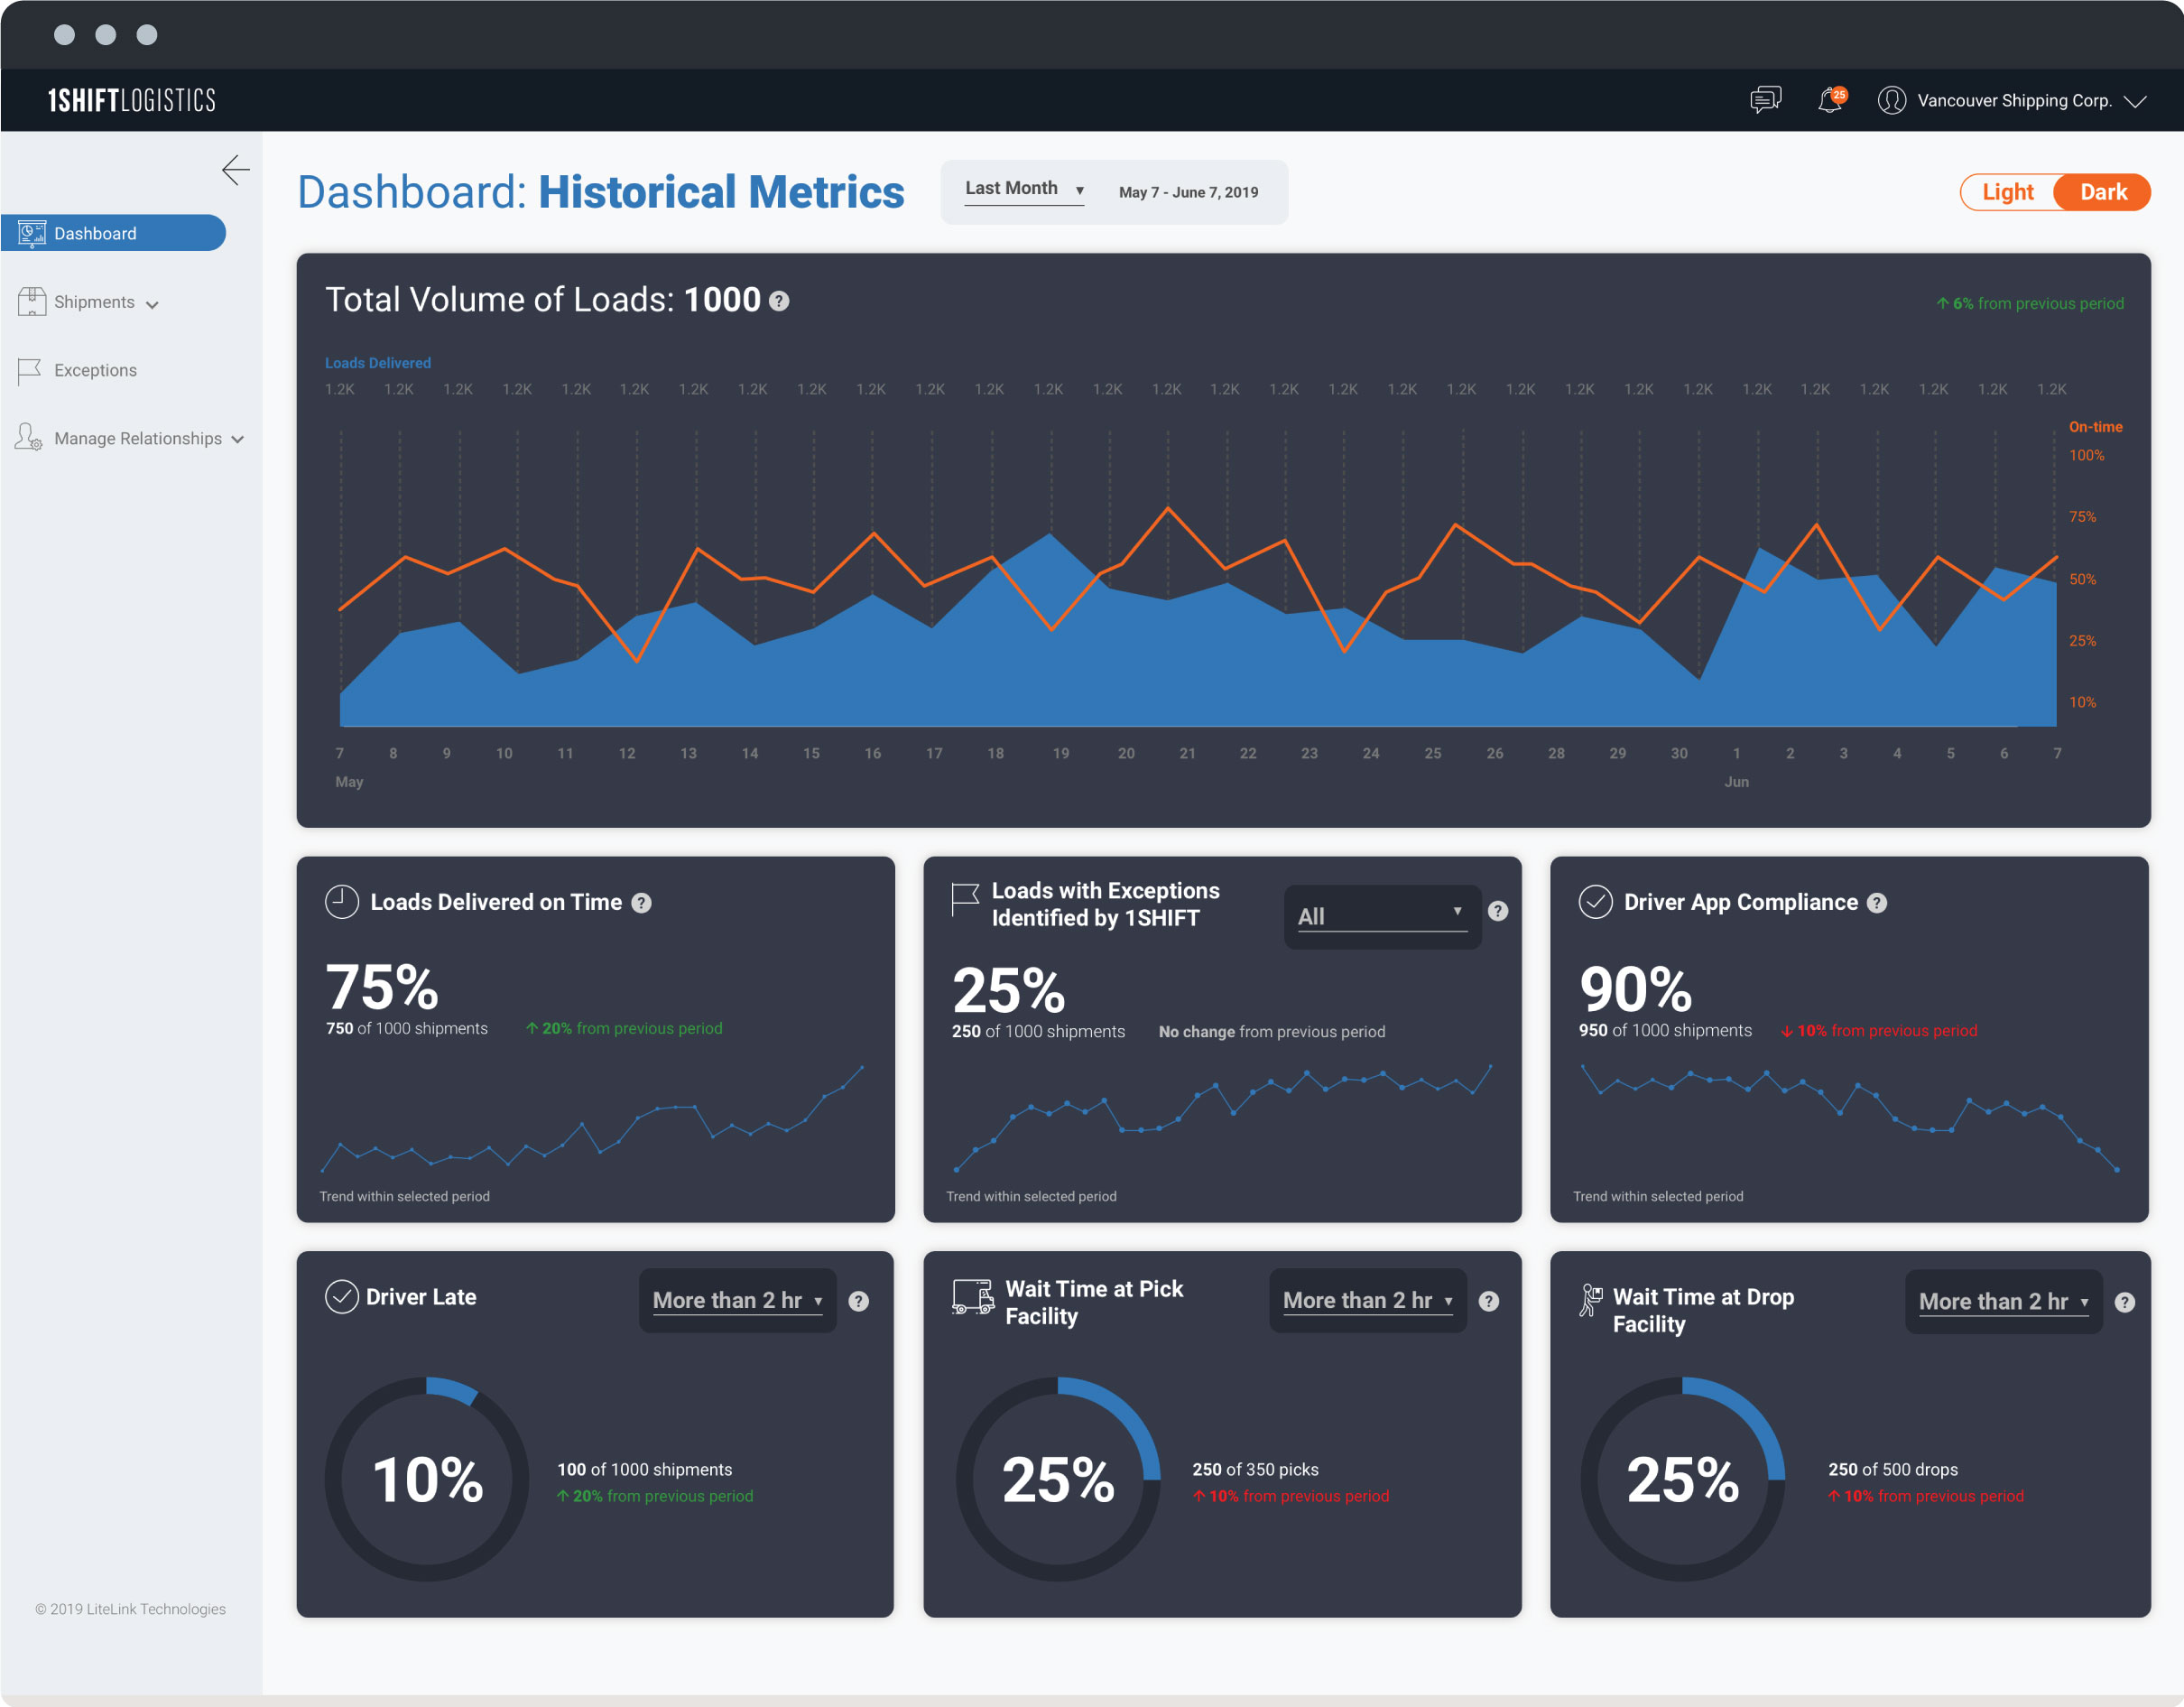The width and height of the screenshot is (2184, 1707).
Task: Click '100 of 1000 shipments' text
Action: [x=644, y=1469]
